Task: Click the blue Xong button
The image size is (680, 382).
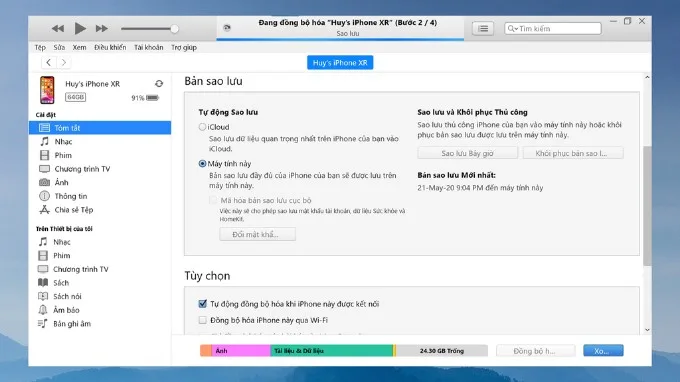Action: [603, 351]
